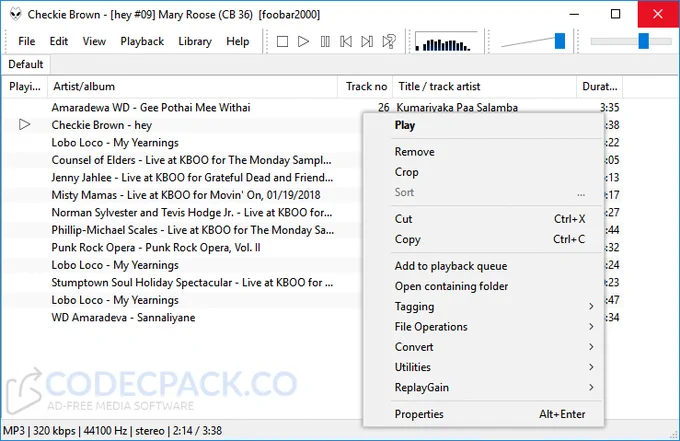The image size is (680, 441).
Task: Skip to the previous track
Action: tap(346, 42)
